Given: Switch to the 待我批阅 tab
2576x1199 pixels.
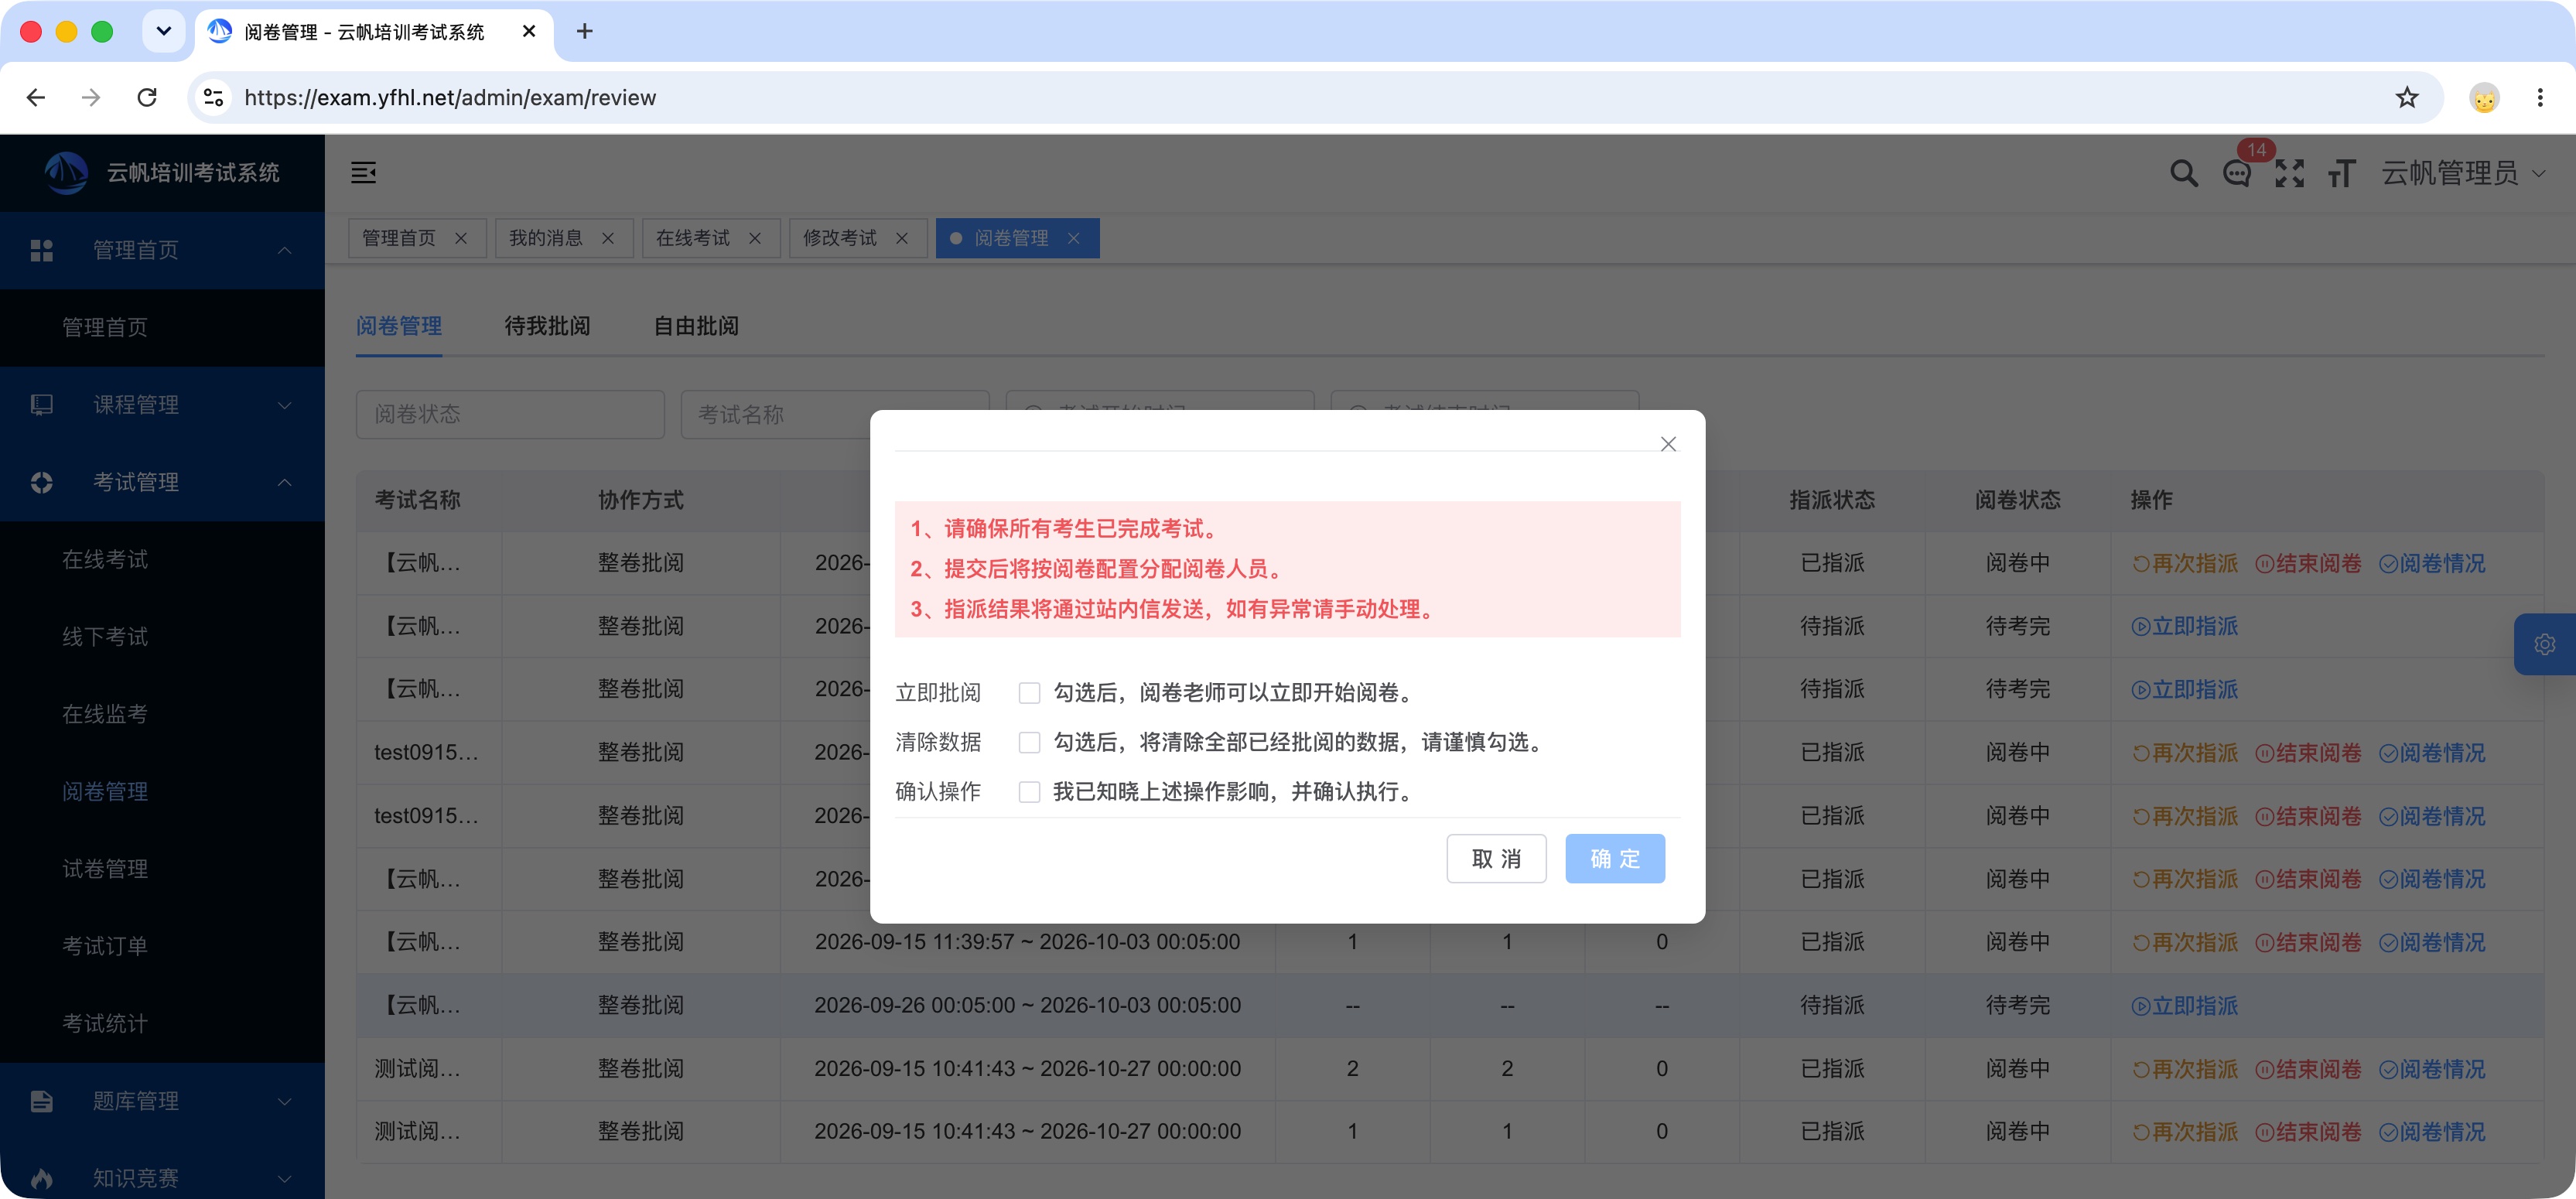Looking at the screenshot, I should click(x=547, y=326).
